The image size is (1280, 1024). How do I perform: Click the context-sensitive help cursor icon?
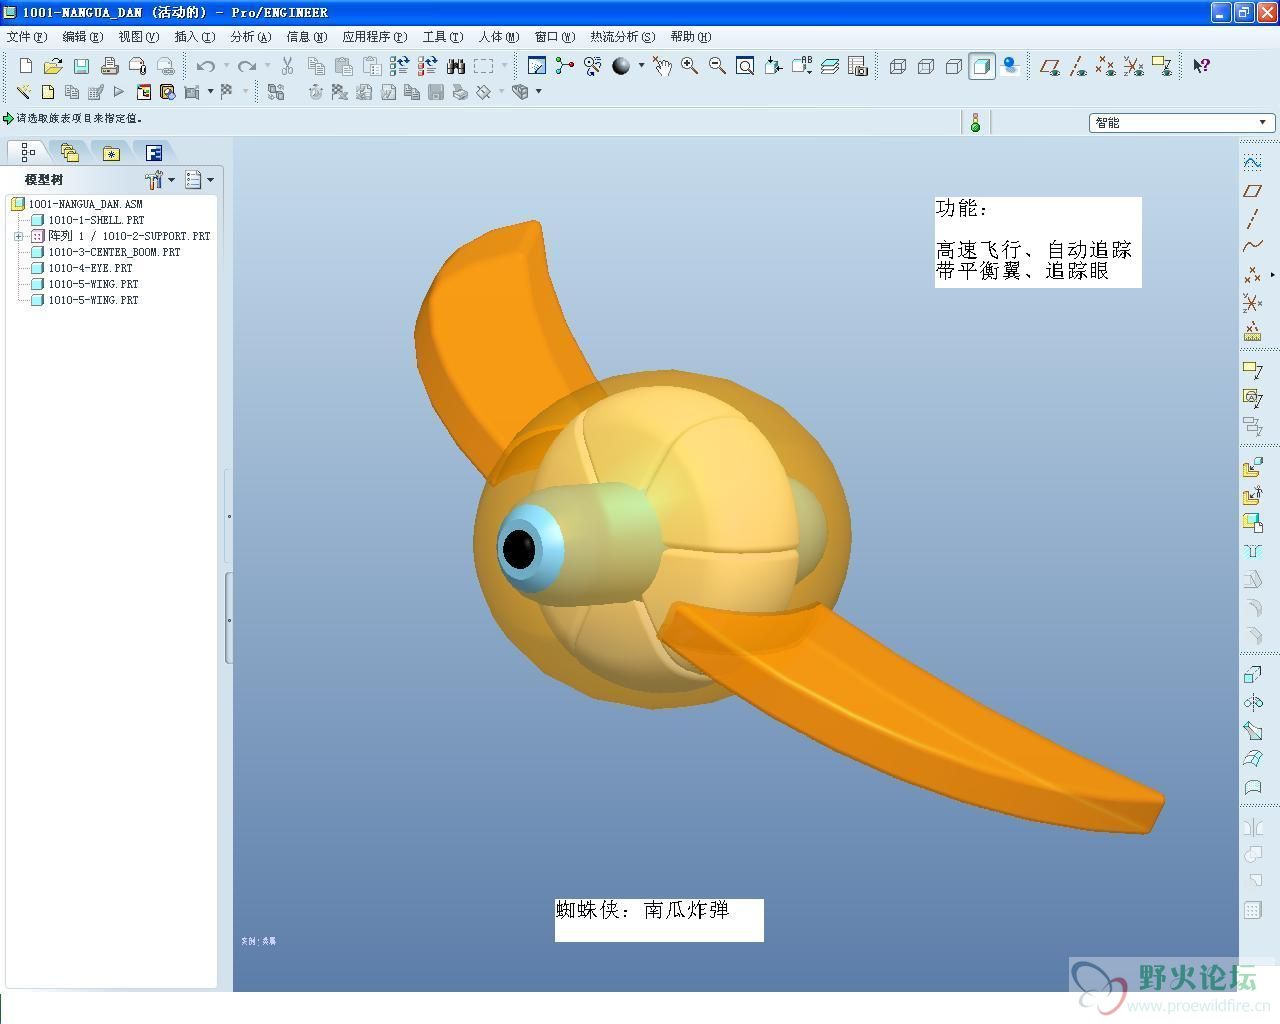pyautogui.click(x=1201, y=66)
